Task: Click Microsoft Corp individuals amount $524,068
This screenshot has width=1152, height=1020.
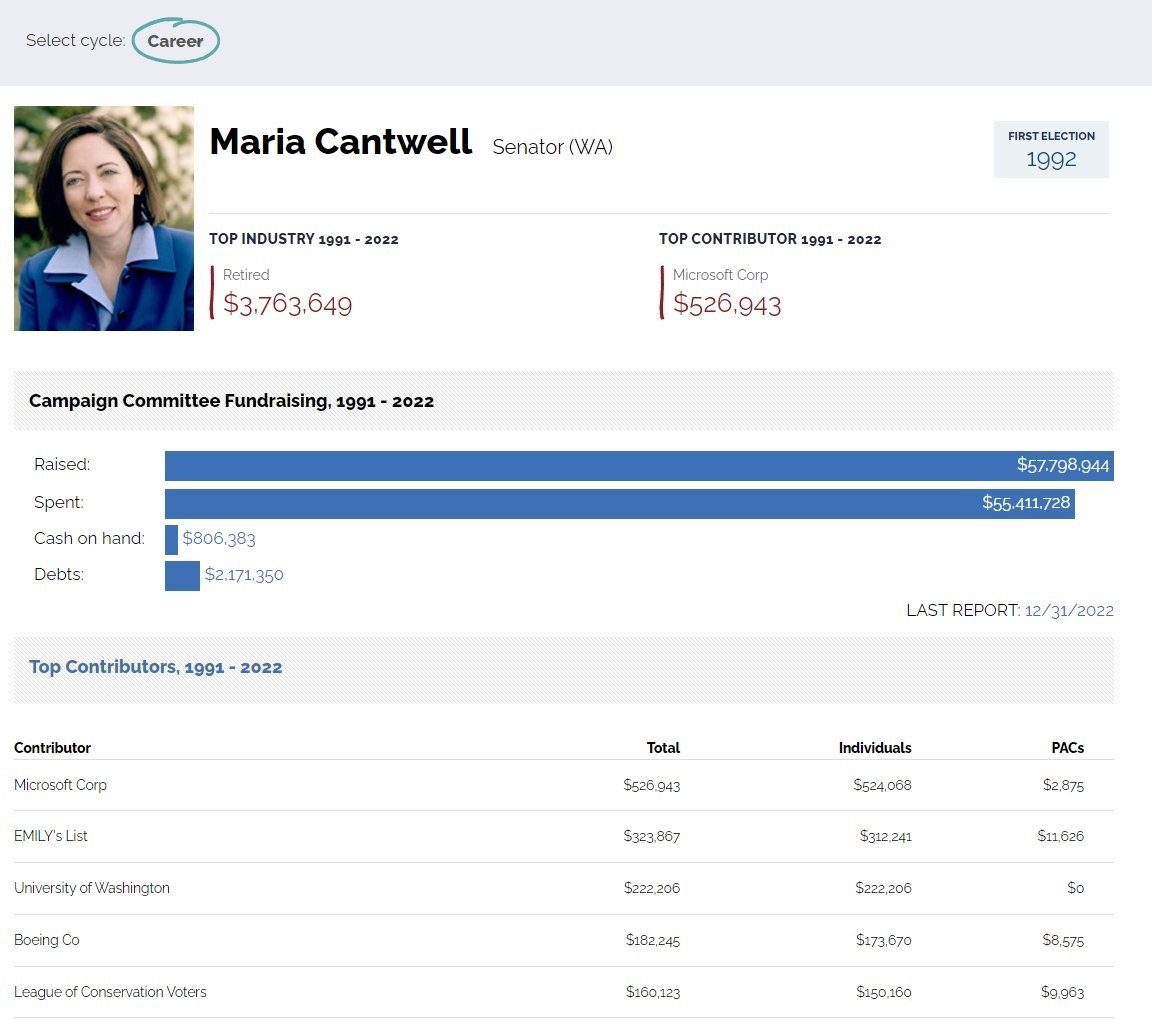Action: point(882,786)
